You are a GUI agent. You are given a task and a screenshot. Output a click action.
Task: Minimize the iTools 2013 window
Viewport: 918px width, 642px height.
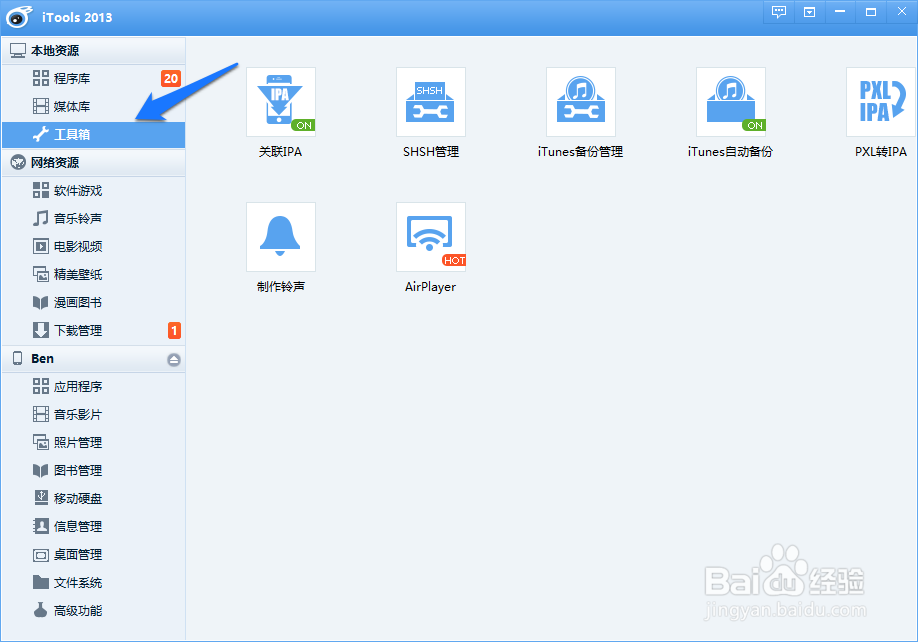[x=840, y=12]
